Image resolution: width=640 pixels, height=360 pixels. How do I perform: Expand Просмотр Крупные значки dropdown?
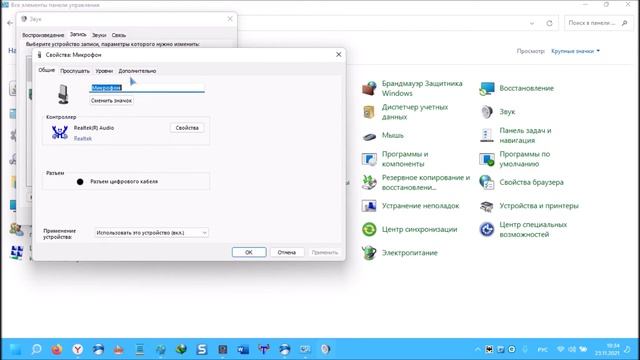pos(575,51)
